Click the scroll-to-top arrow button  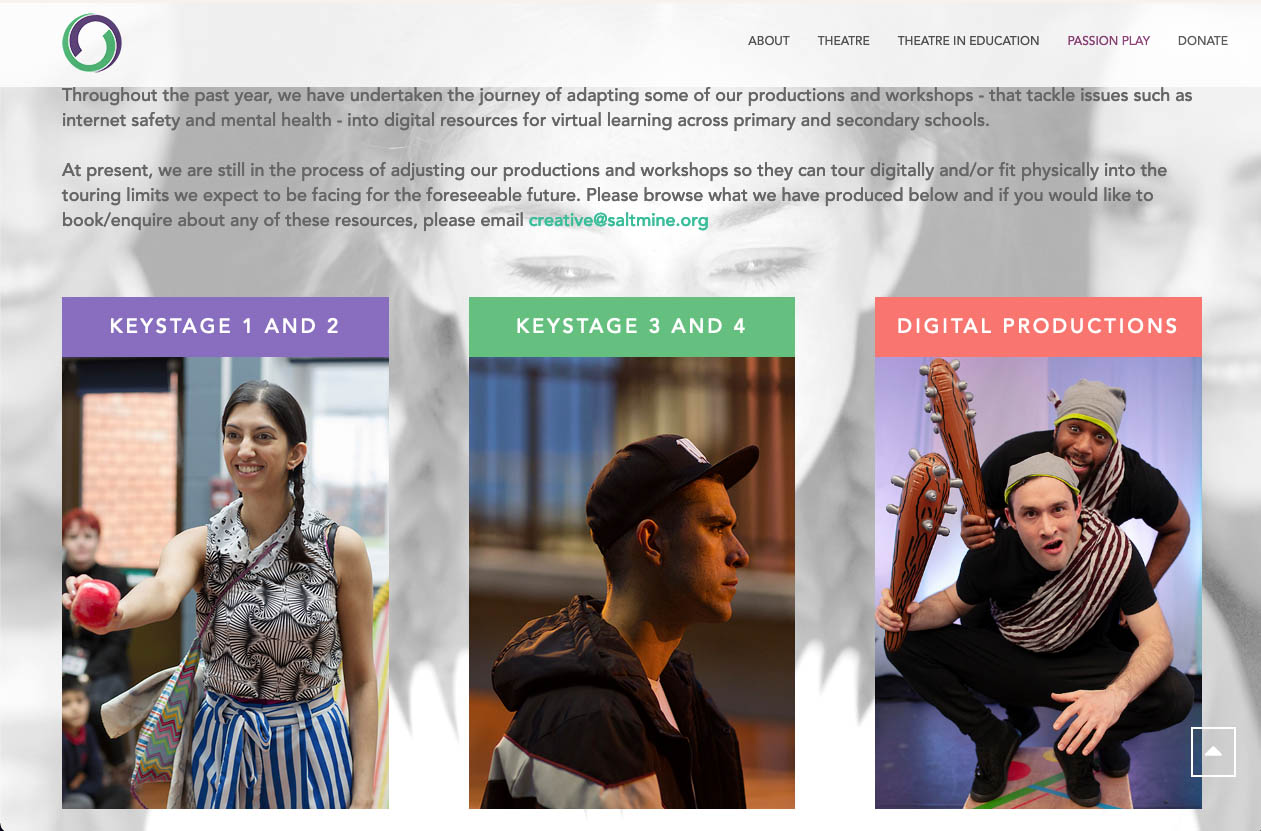point(1213,752)
